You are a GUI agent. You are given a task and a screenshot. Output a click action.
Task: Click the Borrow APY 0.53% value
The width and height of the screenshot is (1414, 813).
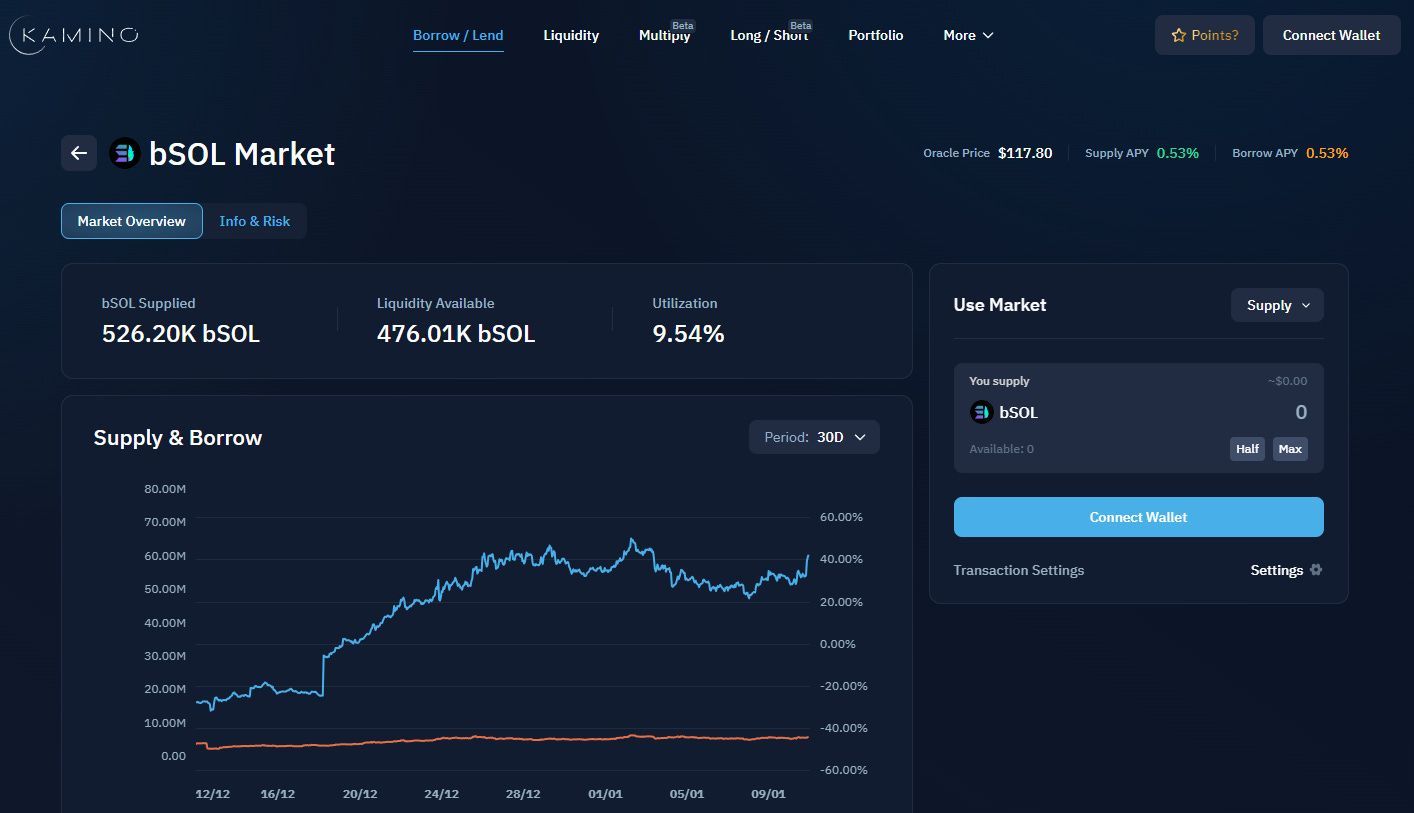[x=1327, y=153]
